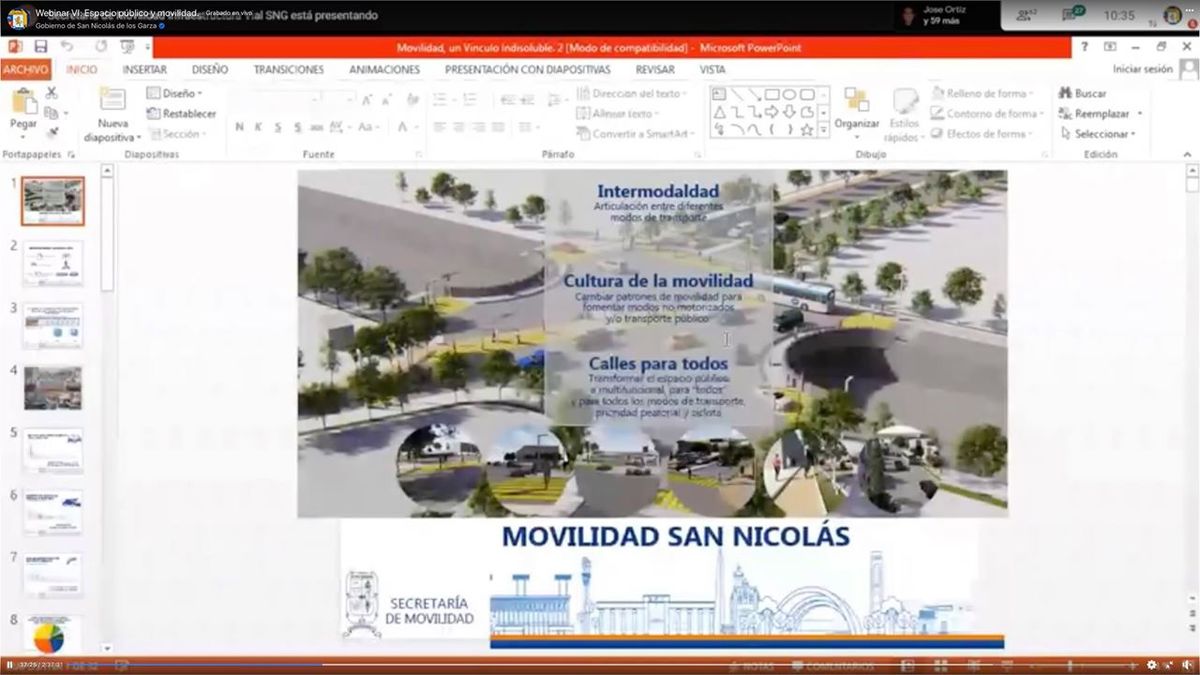Image resolution: width=1200 pixels, height=675 pixels.
Task: Click the Restablecer button
Action: point(182,113)
